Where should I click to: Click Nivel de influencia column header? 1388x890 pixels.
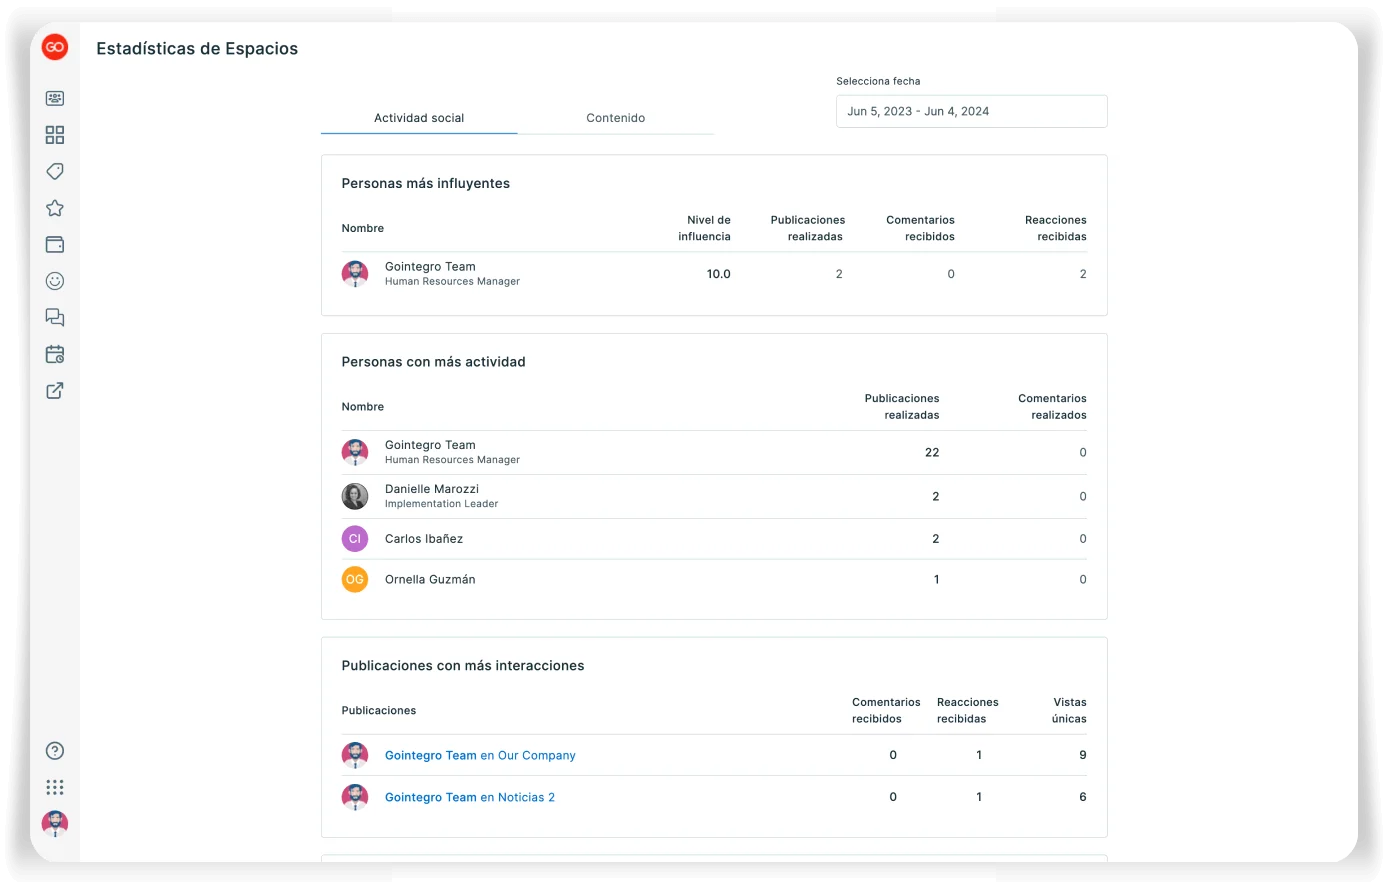pos(705,228)
